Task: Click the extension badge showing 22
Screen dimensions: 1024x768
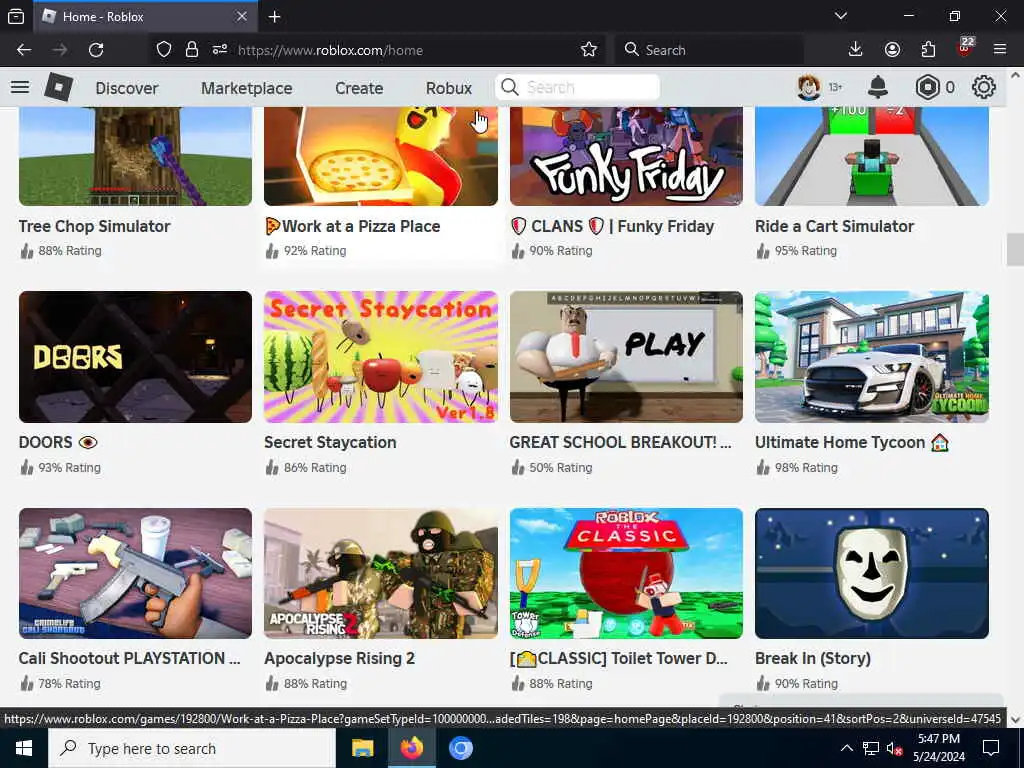Action: point(965,47)
